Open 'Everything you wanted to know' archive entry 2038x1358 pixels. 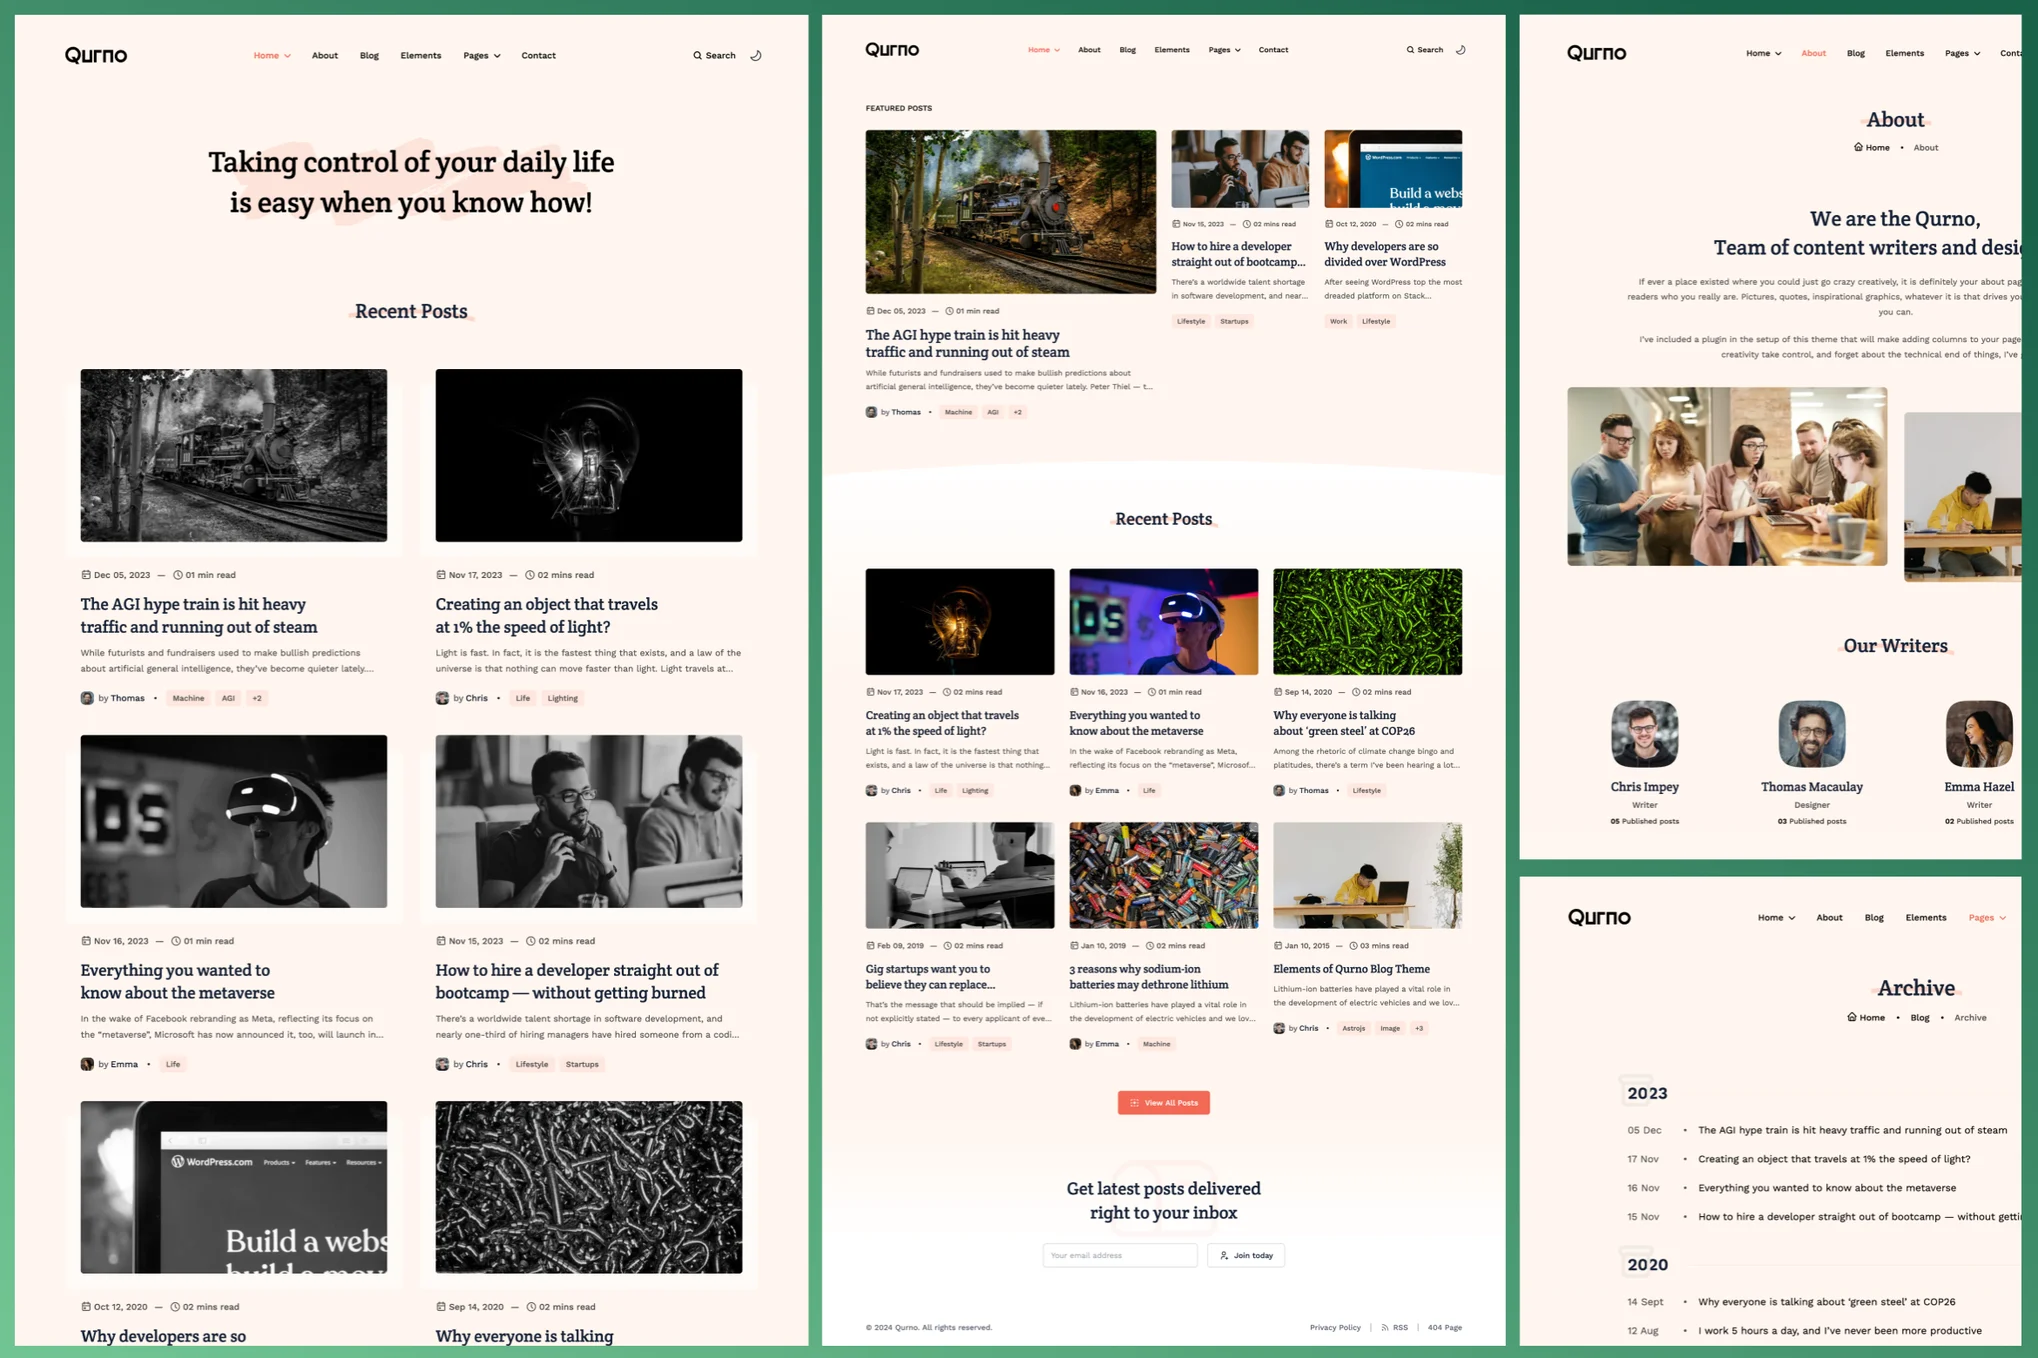[x=1826, y=1188]
